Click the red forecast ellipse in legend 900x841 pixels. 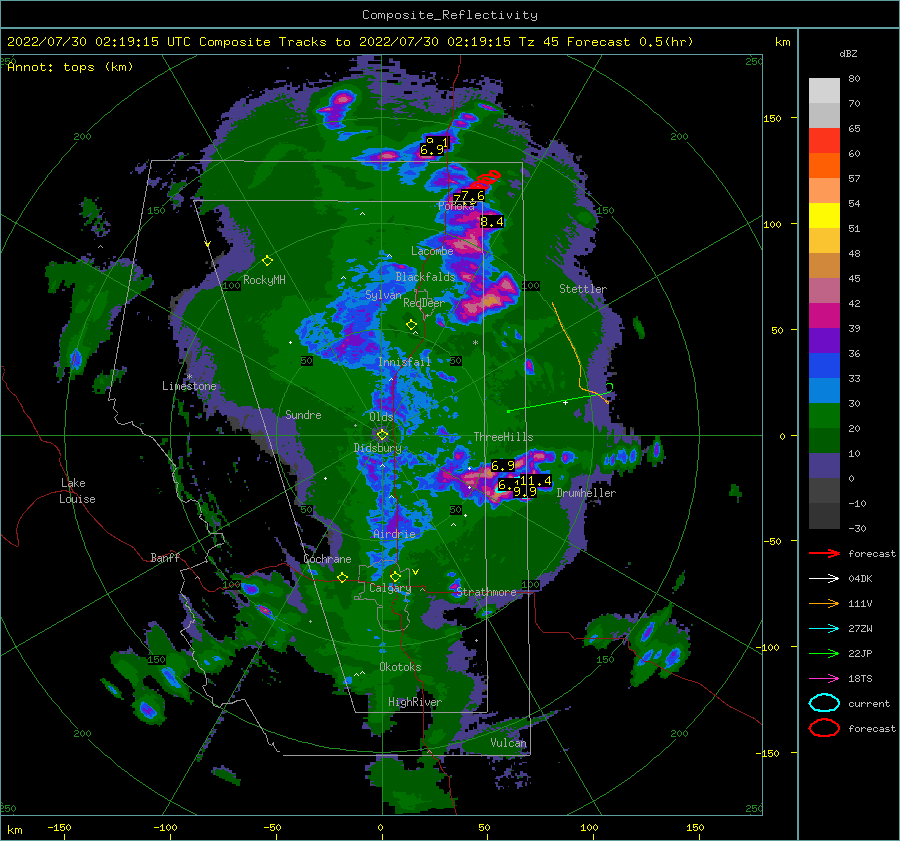pyautogui.click(x=824, y=728)
